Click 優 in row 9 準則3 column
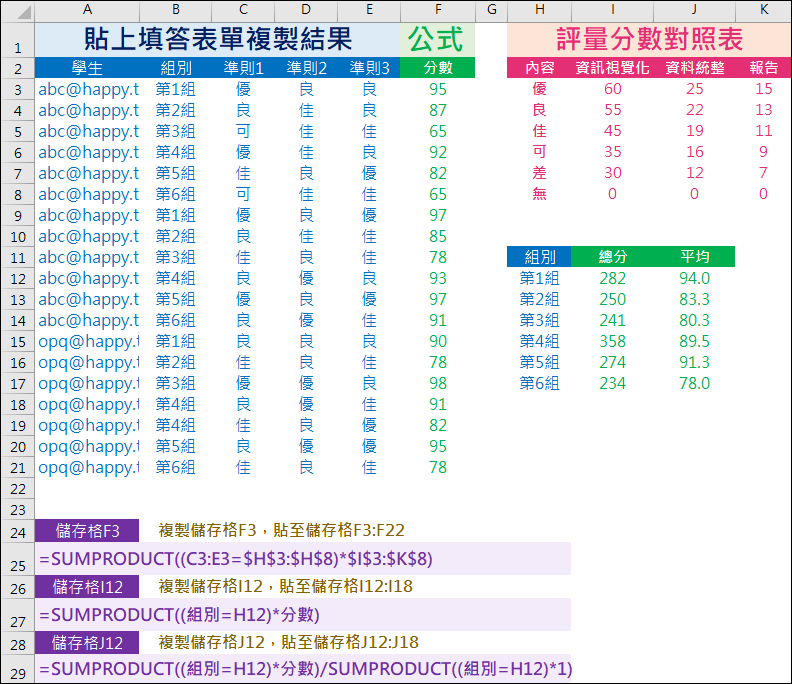The height and width of the screenshot is (684, 792). (369, 215)
